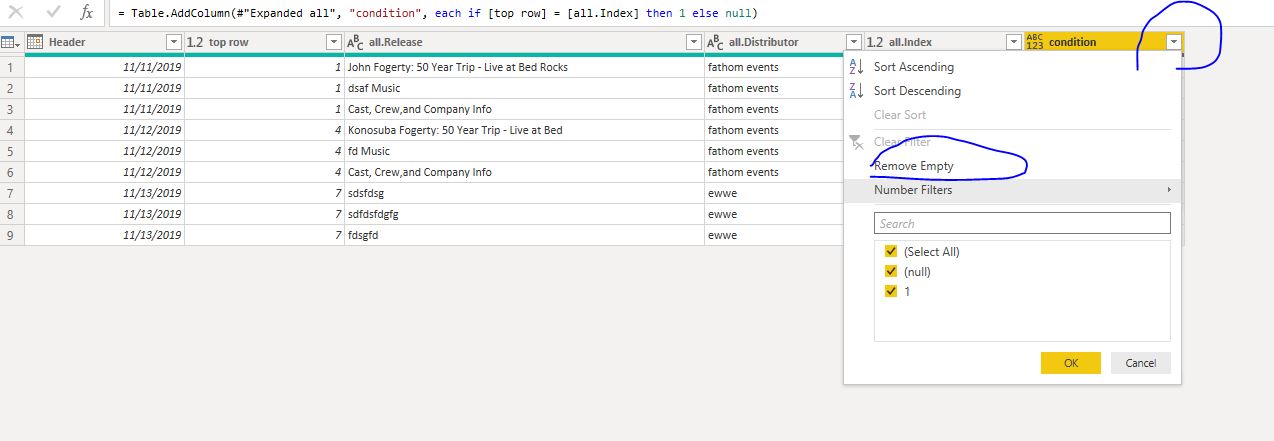Click the 11/13/2019 date in row 9
Viewport: 1274px width, 441px height.
(104, 235)
